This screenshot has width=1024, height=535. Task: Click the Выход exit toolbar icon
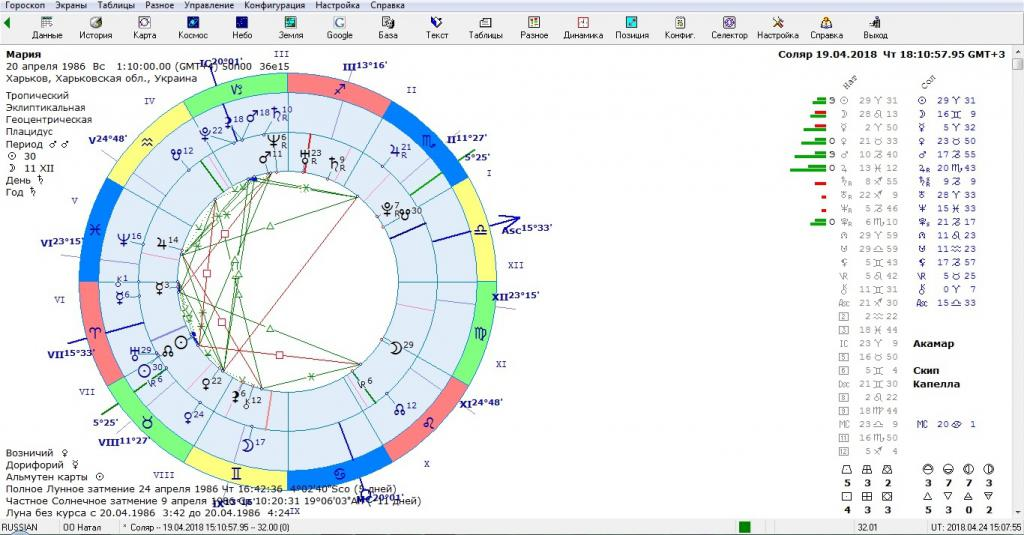click(x=875, y=27)
